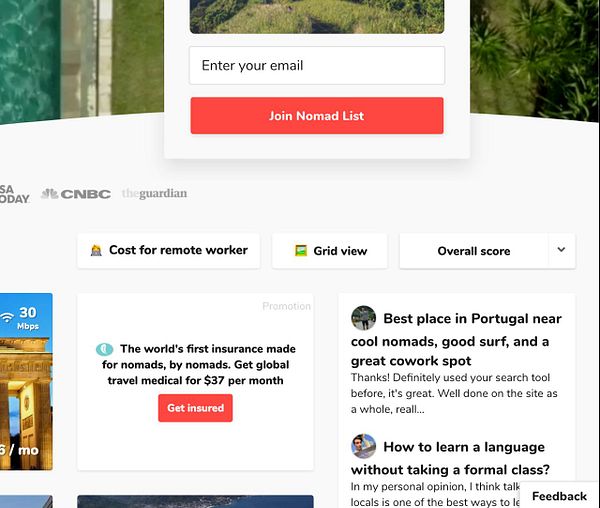Focus the Enter your email field

317,65
